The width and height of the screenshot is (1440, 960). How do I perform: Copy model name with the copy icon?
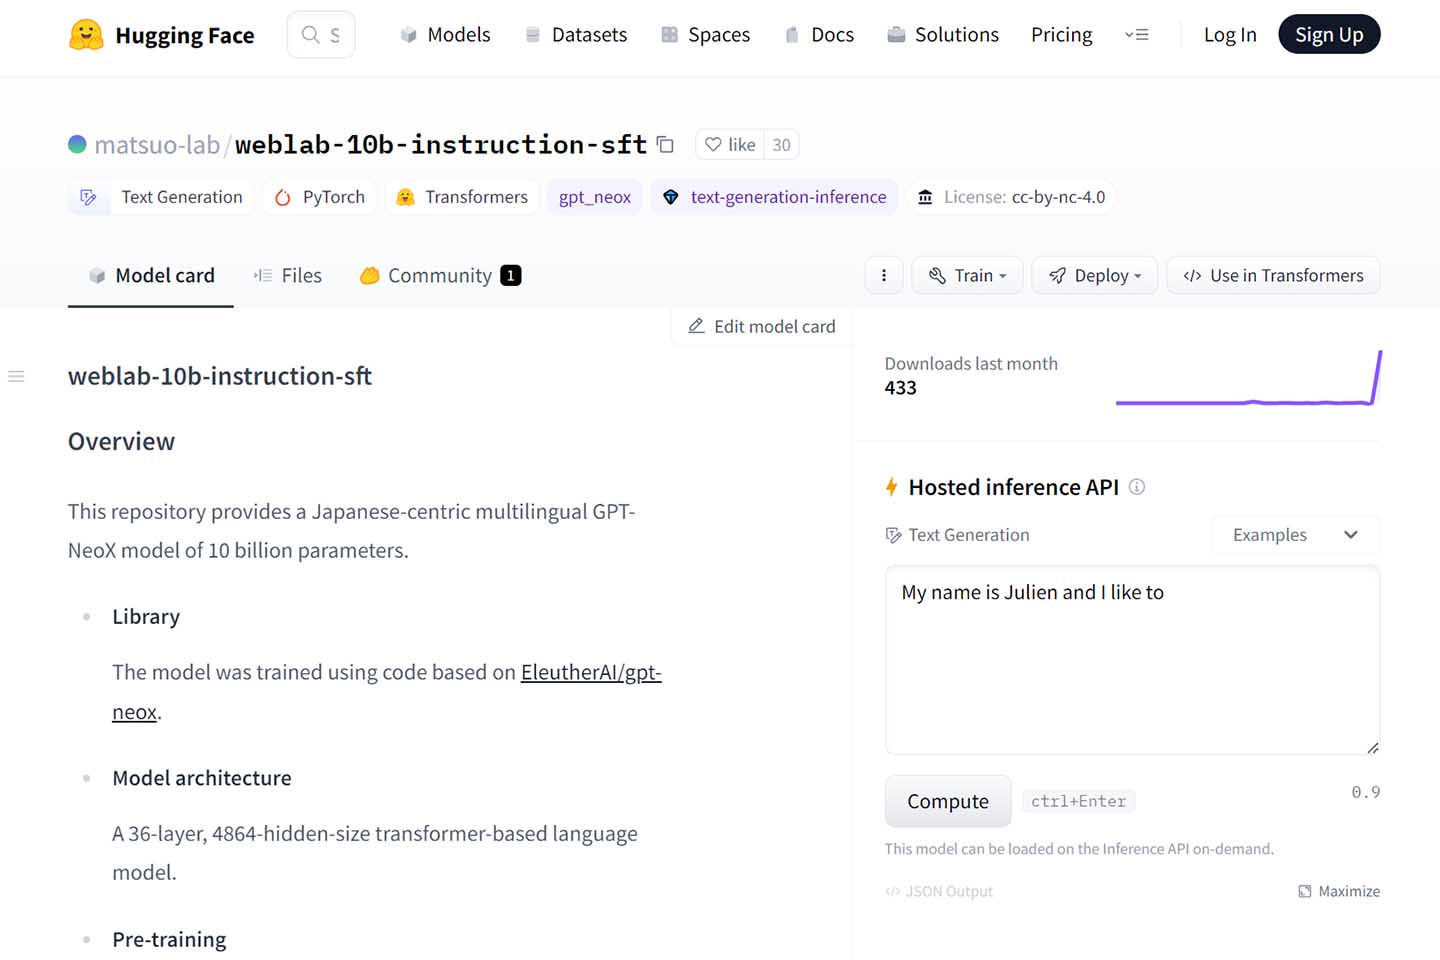665,145
